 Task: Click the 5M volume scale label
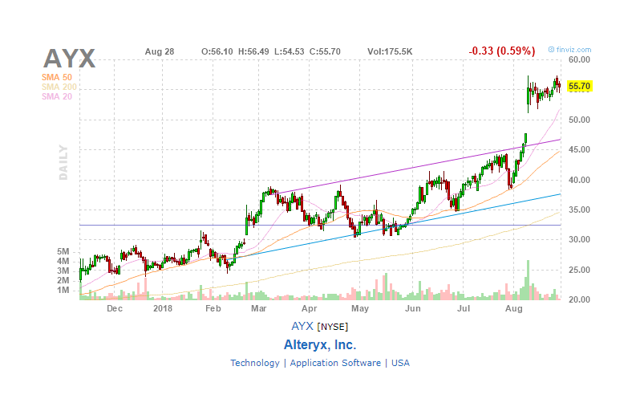pos(63,251)
